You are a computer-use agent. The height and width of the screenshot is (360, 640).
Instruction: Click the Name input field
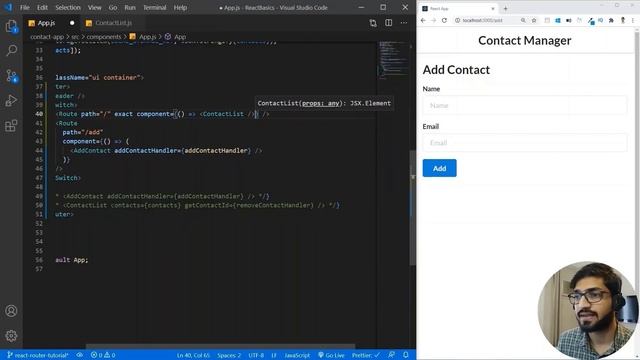524,105
